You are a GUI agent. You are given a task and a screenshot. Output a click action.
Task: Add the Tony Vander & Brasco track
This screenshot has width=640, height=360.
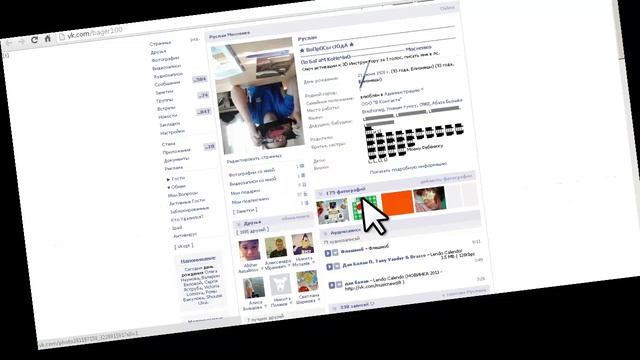pyautogui.click(x=337, y=266)
